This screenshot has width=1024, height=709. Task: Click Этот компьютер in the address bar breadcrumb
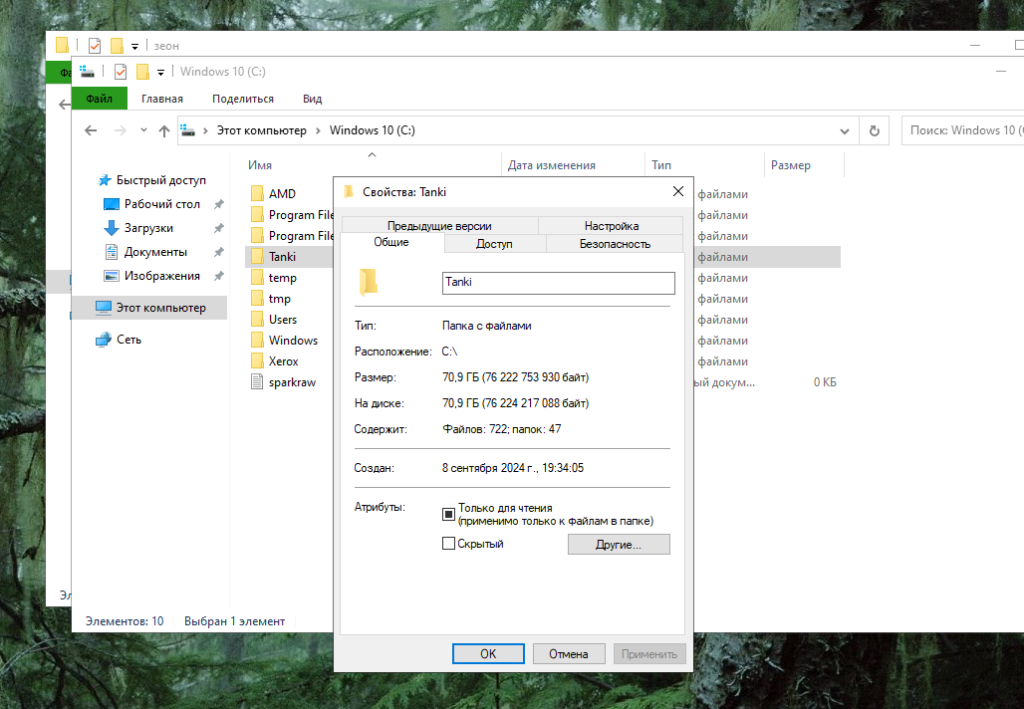pyautogui.click(x=261, y=131)
